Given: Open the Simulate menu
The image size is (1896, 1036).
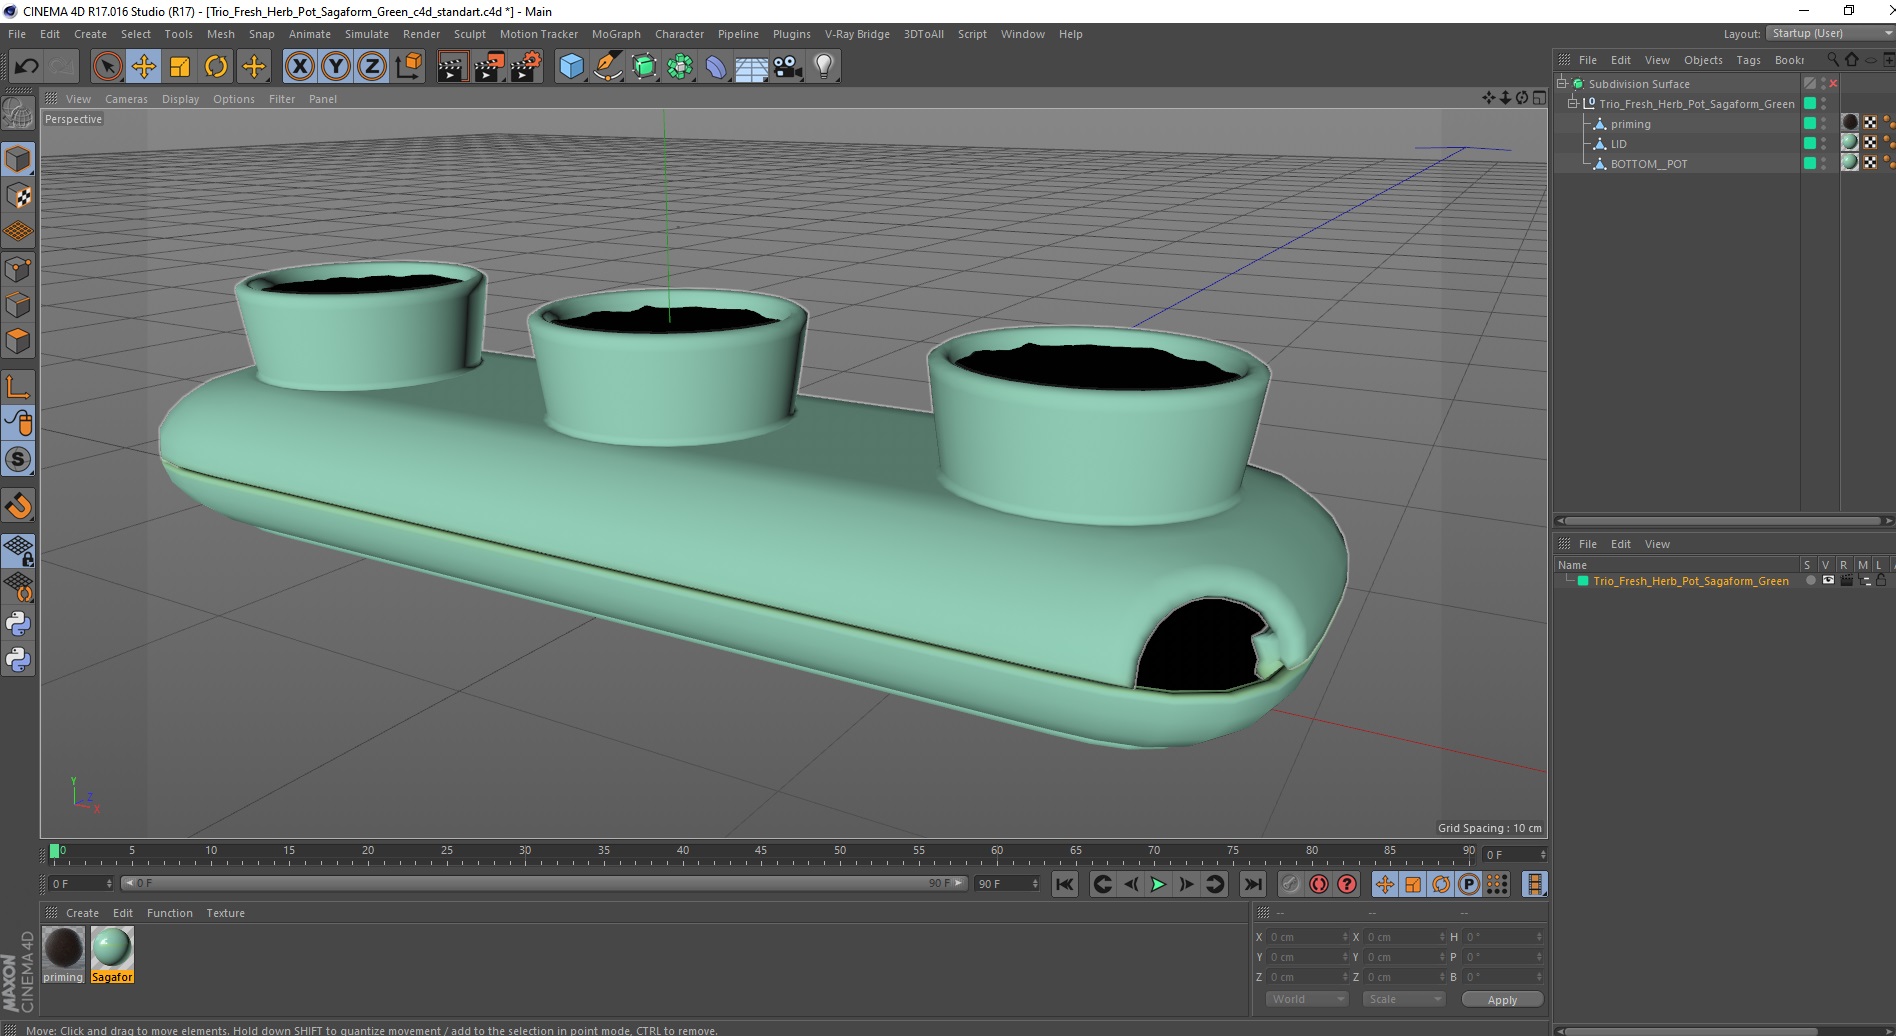Looking at the screenshot, I should click(366, 34).
